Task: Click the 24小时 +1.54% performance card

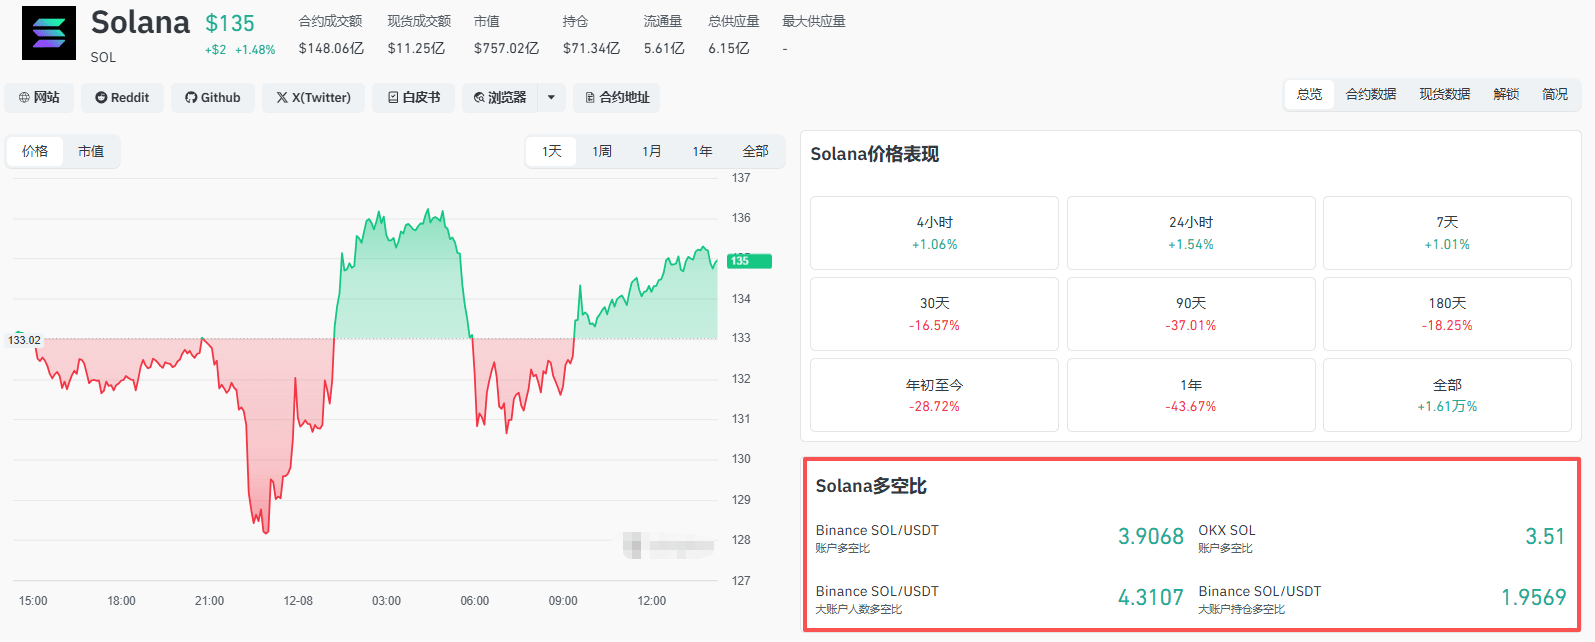Action: click(x=1191, y=233)
